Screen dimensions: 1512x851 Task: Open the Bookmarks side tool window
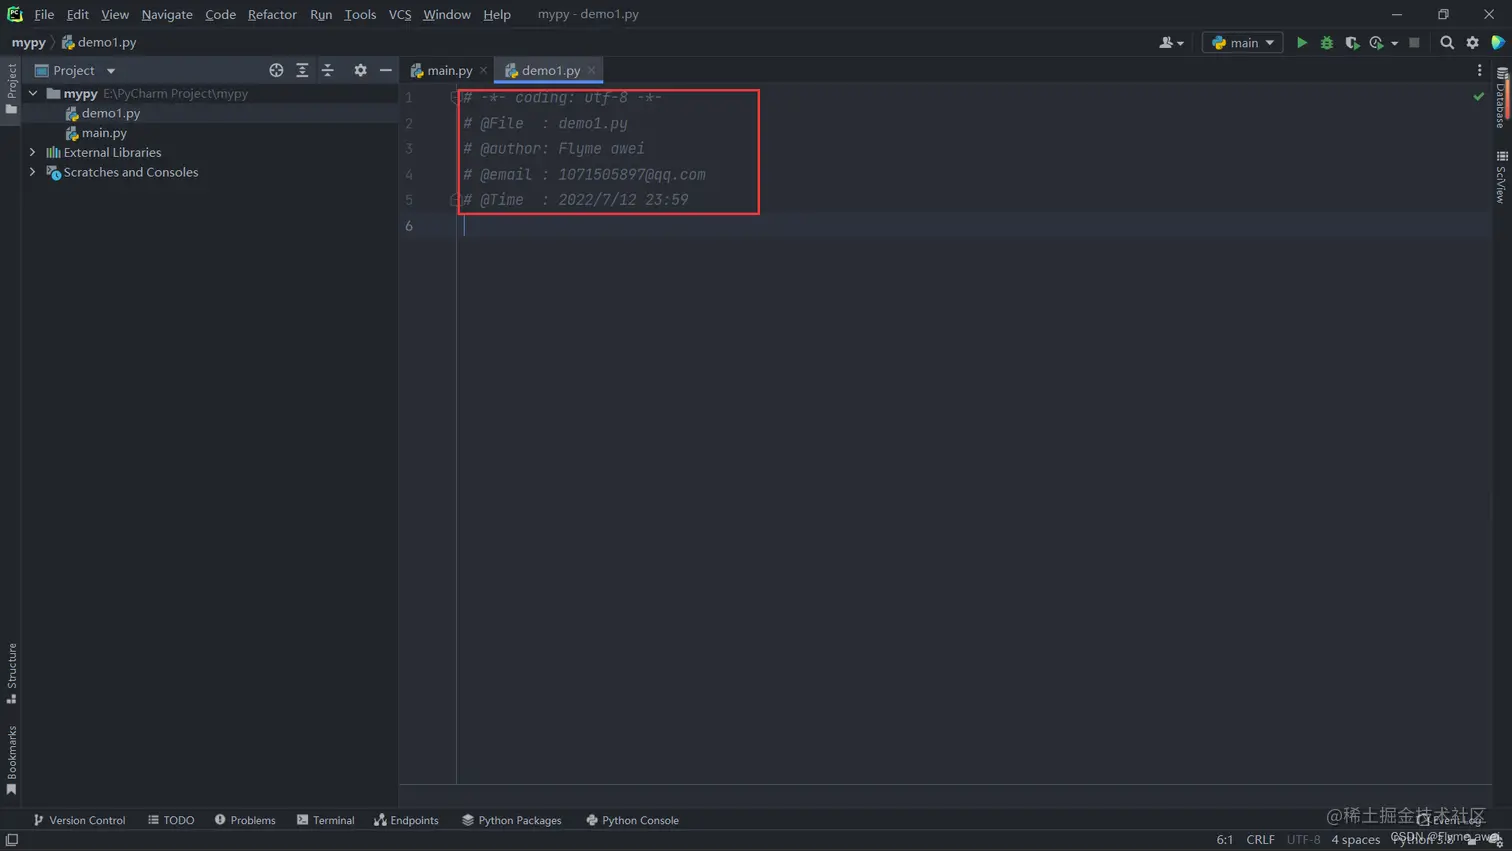pyautogui.click(x=11, y=760)
